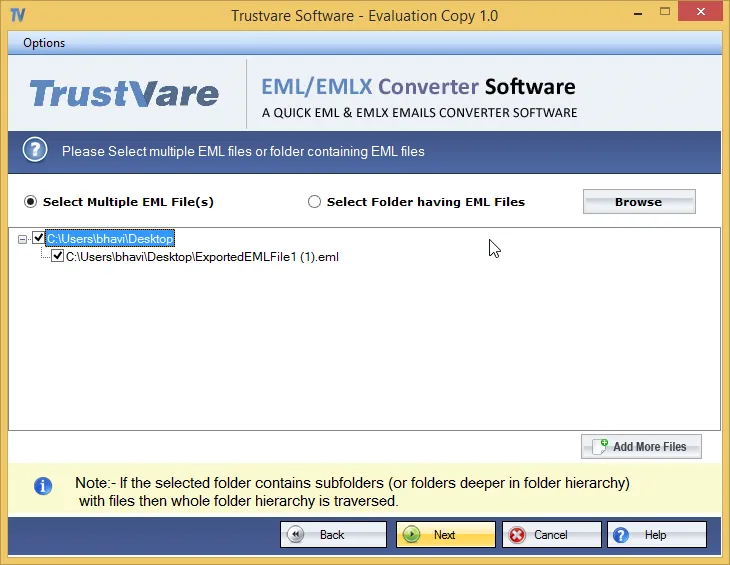
Task: Click the question mark help icon in banner
Action: tap(35, 151)
